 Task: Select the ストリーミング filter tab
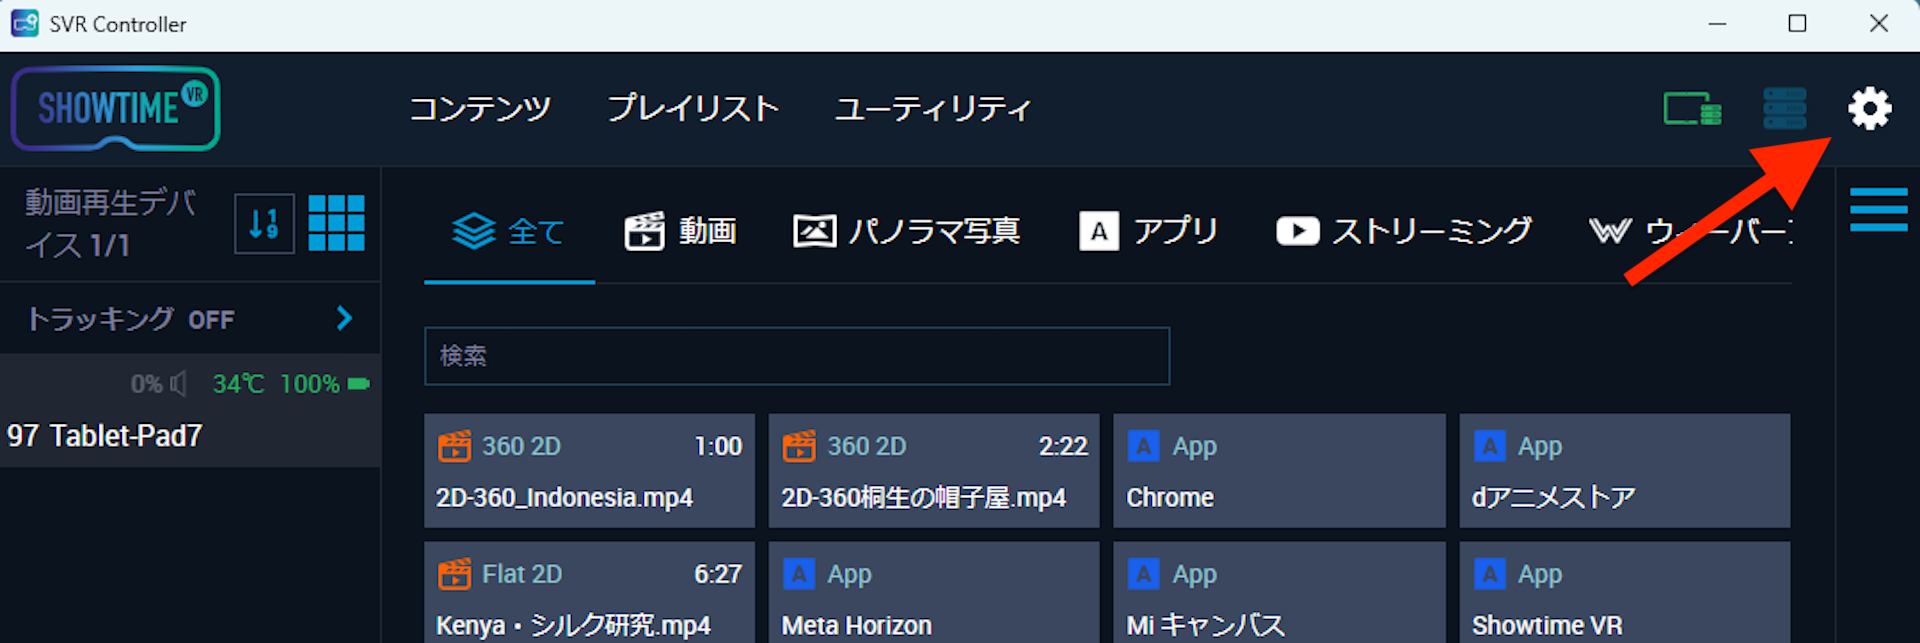click(x=1404, y=232)
